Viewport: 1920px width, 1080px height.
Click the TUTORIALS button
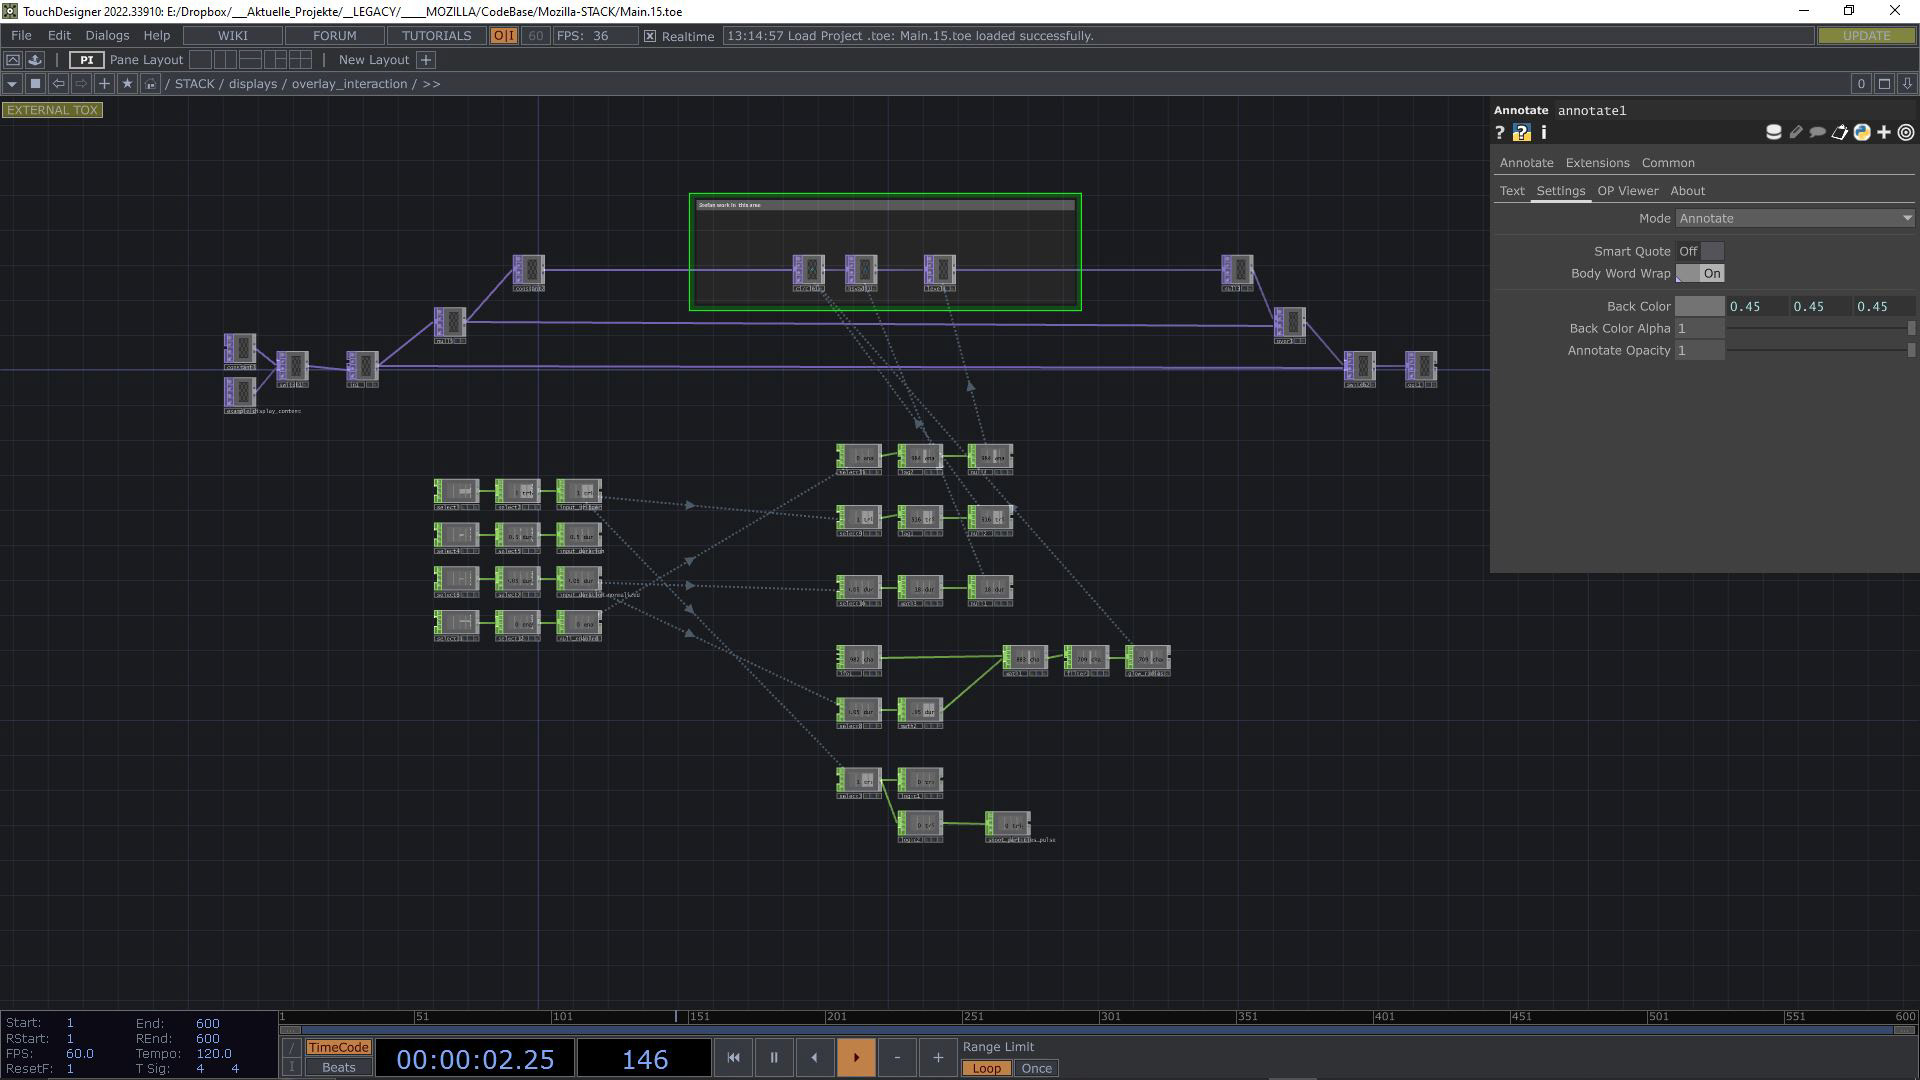point(436,35)
